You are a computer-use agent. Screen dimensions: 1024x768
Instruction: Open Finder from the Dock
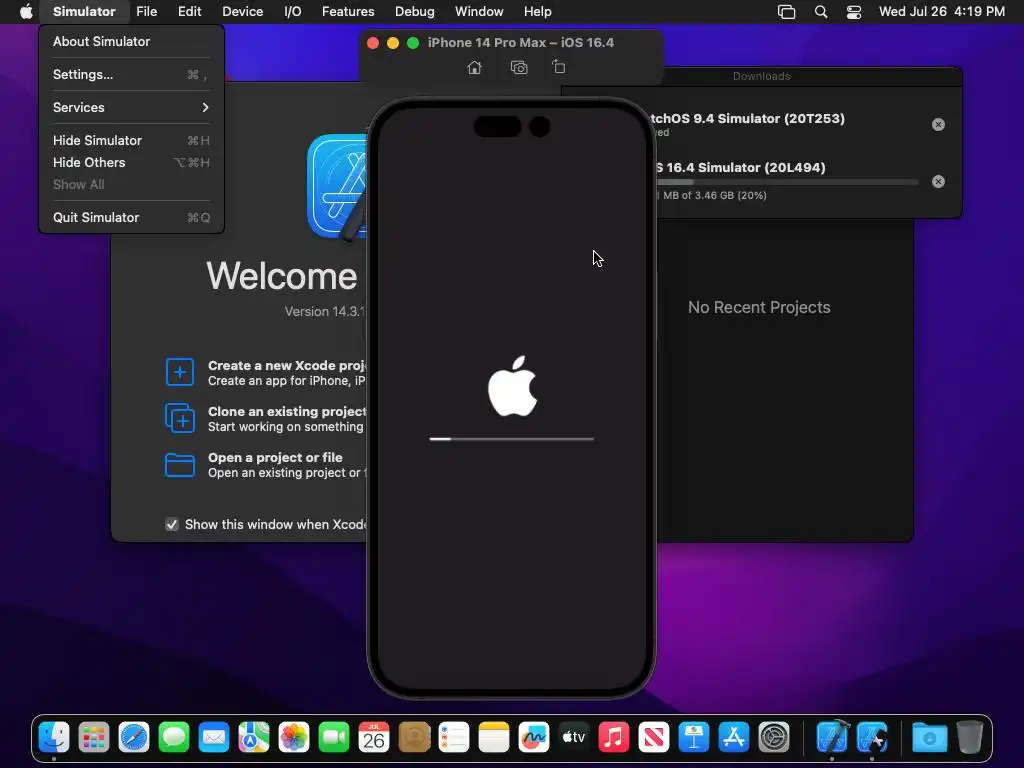click(54, 738)
